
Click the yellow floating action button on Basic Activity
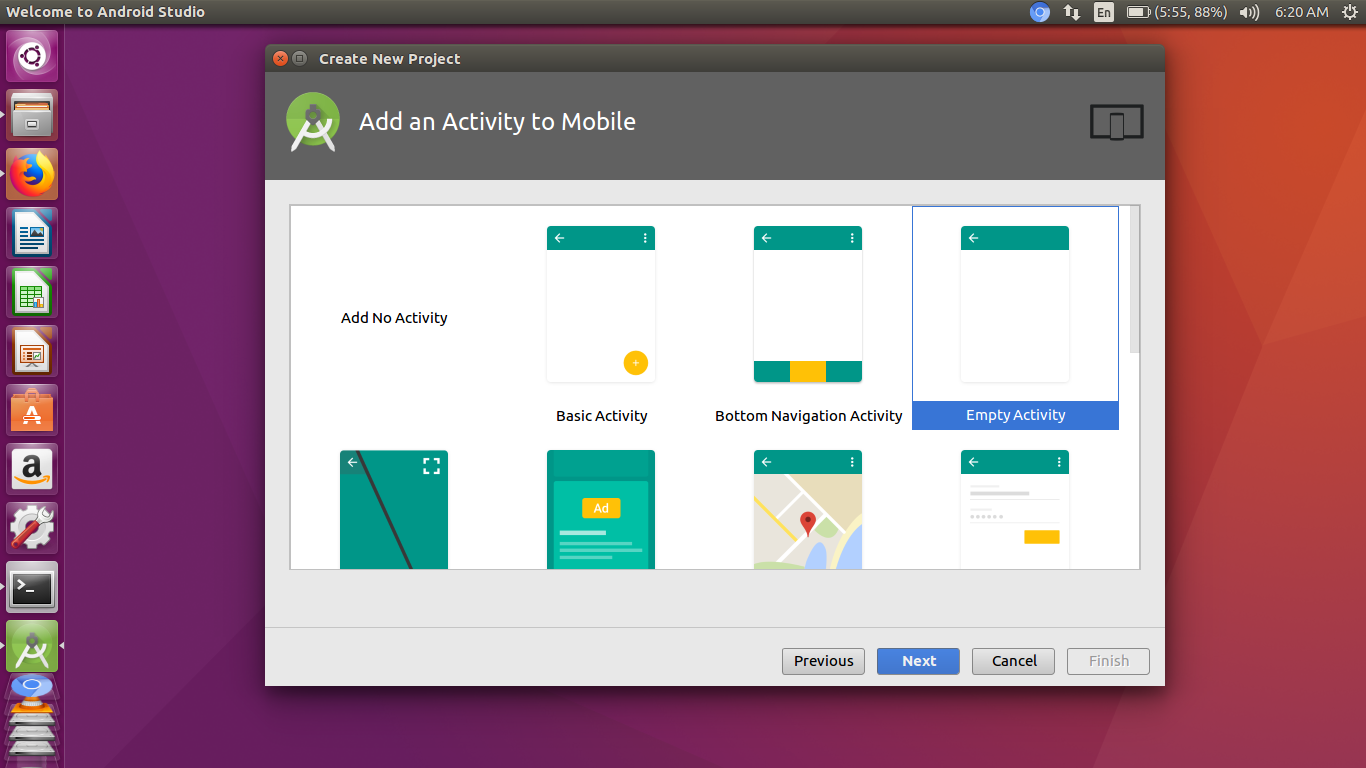(635, 363)
